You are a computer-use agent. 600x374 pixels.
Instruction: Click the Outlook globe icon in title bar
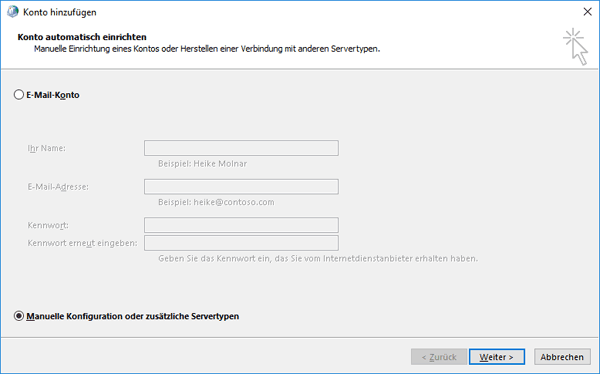[x=13, y=12]
